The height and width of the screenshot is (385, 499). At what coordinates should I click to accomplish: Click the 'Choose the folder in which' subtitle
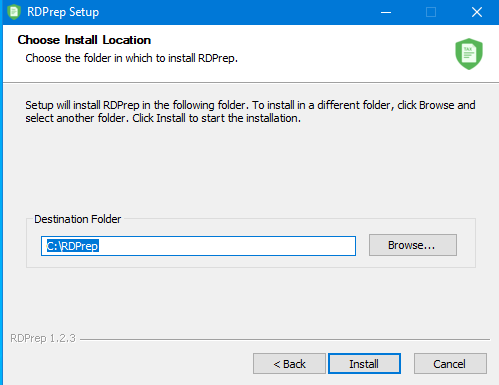131,58
